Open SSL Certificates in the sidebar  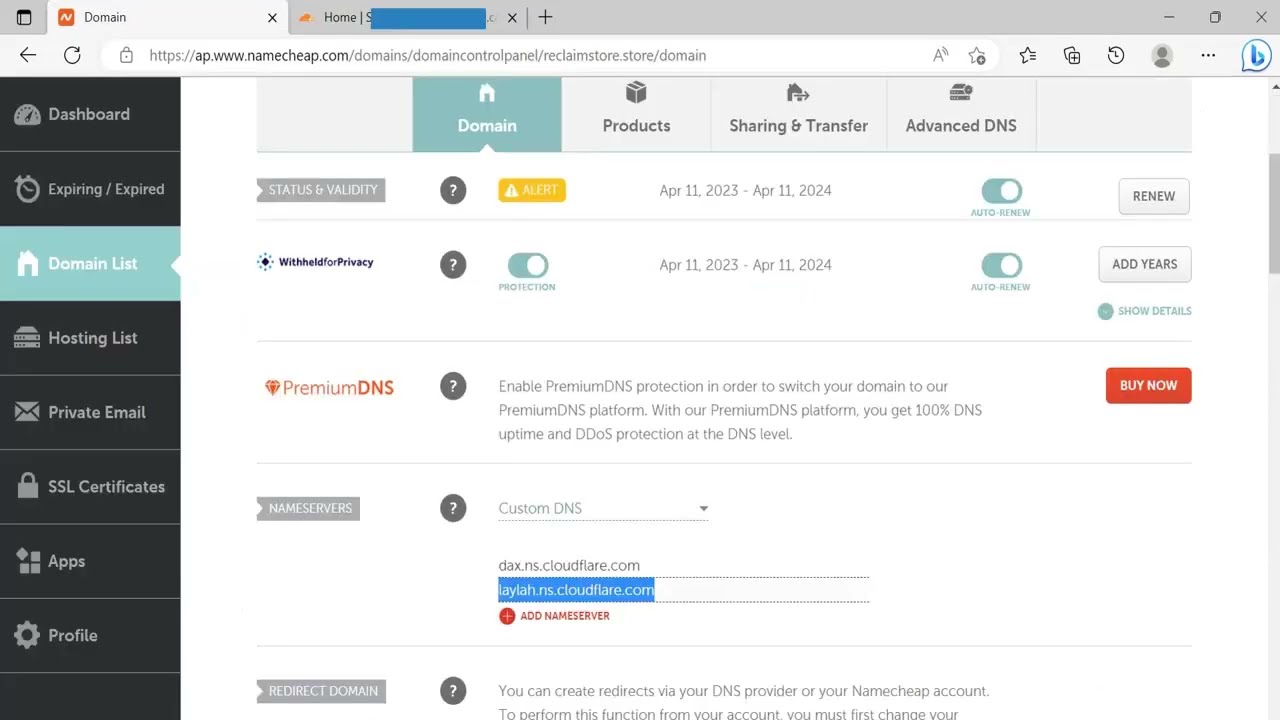point(90,487)
